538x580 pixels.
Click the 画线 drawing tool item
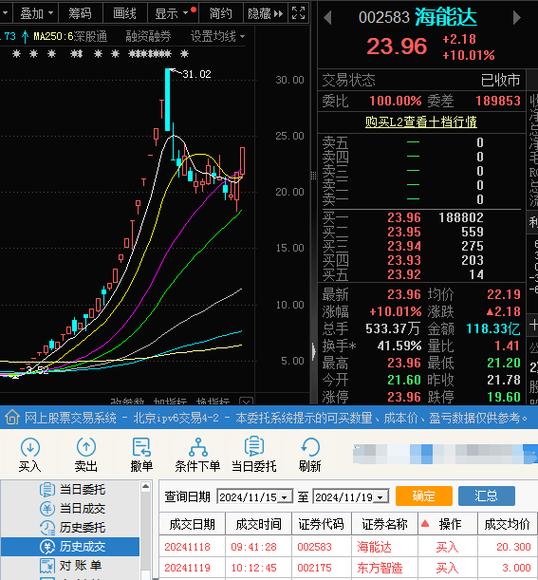click(x=125, y=14)
